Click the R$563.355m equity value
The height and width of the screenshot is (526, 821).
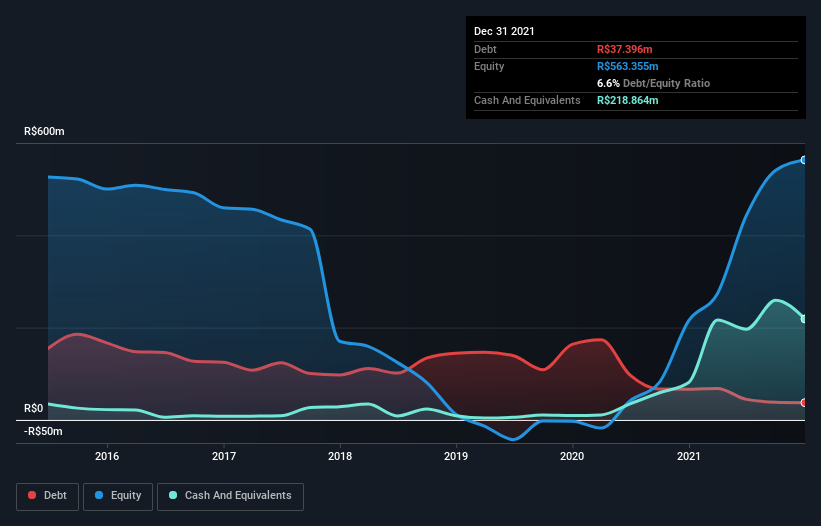tap(628, 66)
